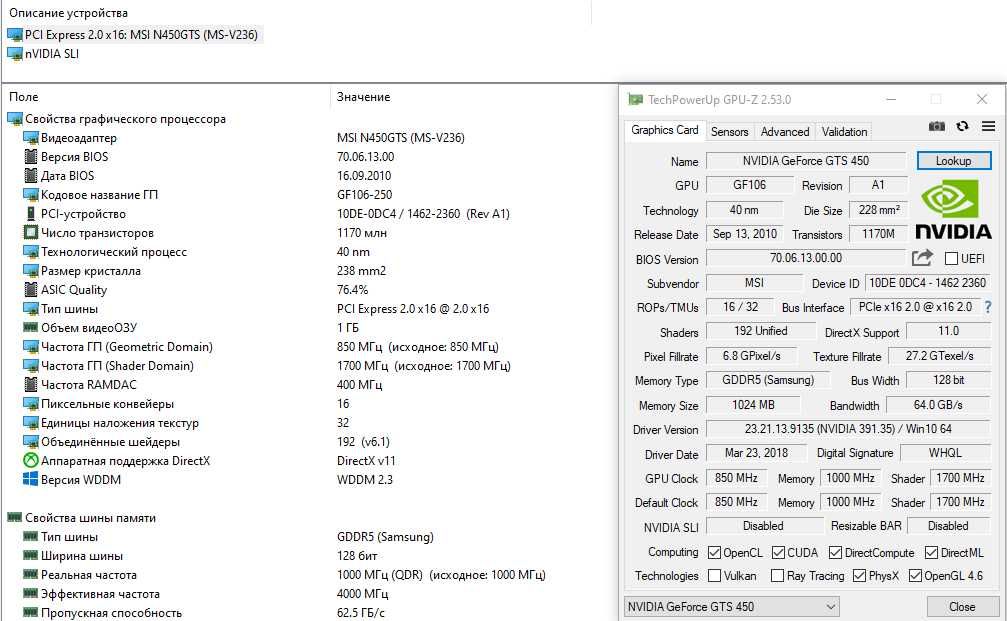Click the value 76.4% for ASIC Quality
The height and width of the screenshot is (621, 1007).
353,290
